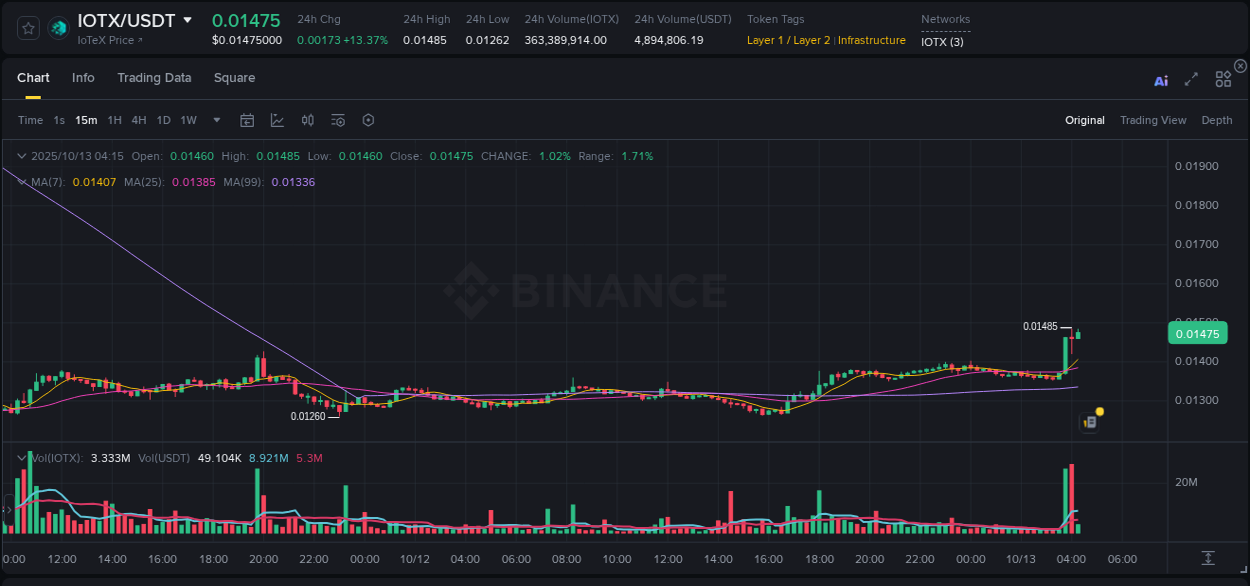Switch to Trading View mode
This screenshot has height=586, width=1250.
click(x=1153, y=120)
